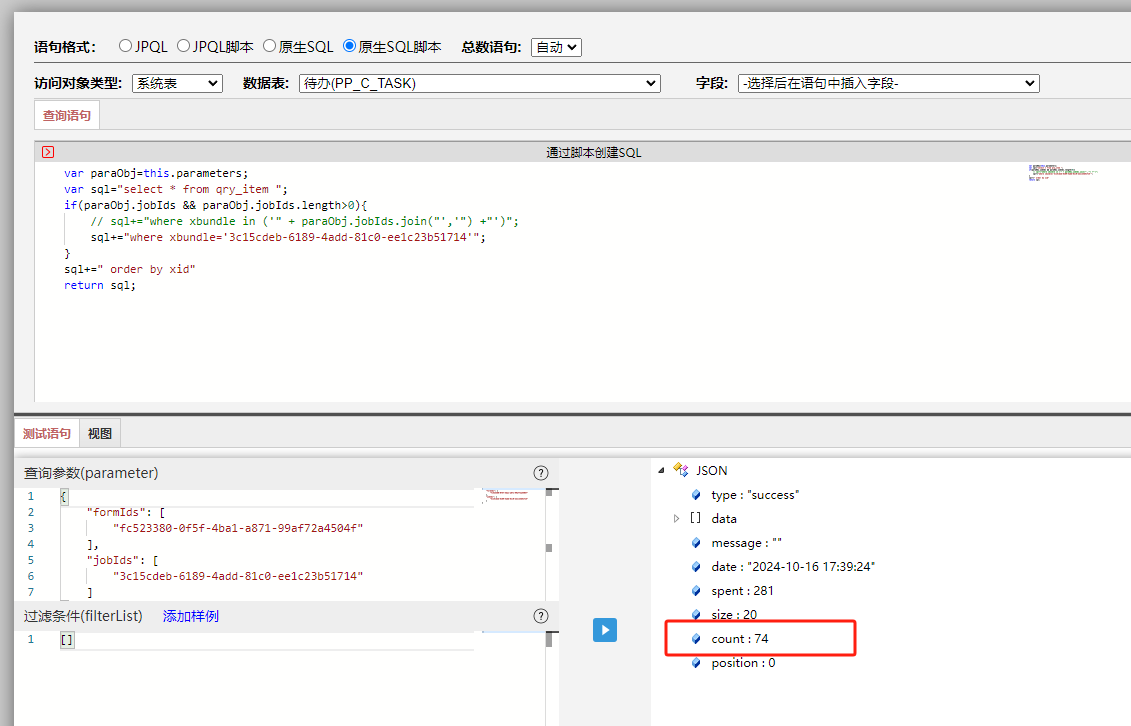Click the filterList editor vertical scrollbar
The height and width of the screenshot is (726, 1131).
(x=549, y=639)
